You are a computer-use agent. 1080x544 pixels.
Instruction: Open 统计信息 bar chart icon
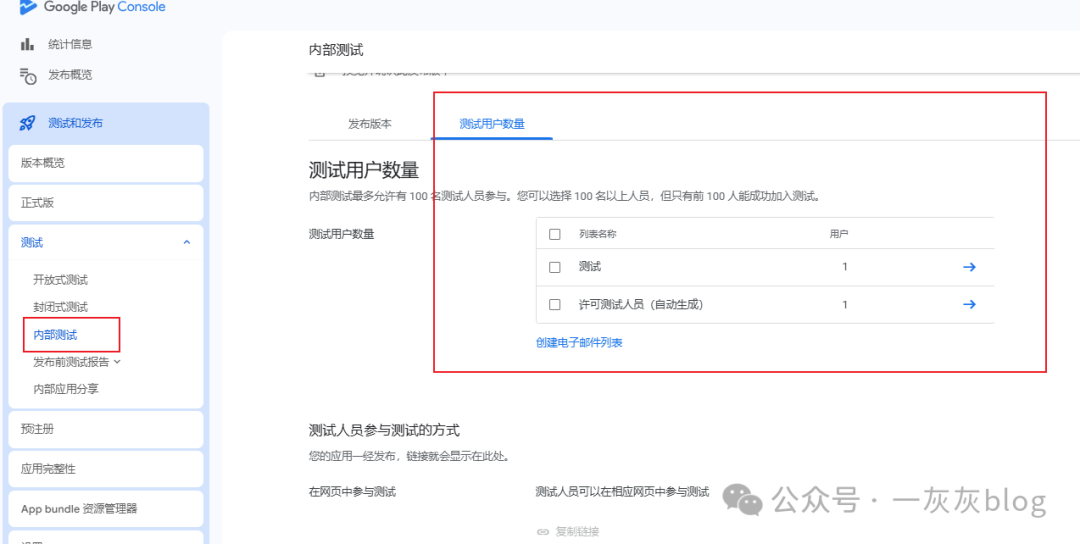pos(28,44)
